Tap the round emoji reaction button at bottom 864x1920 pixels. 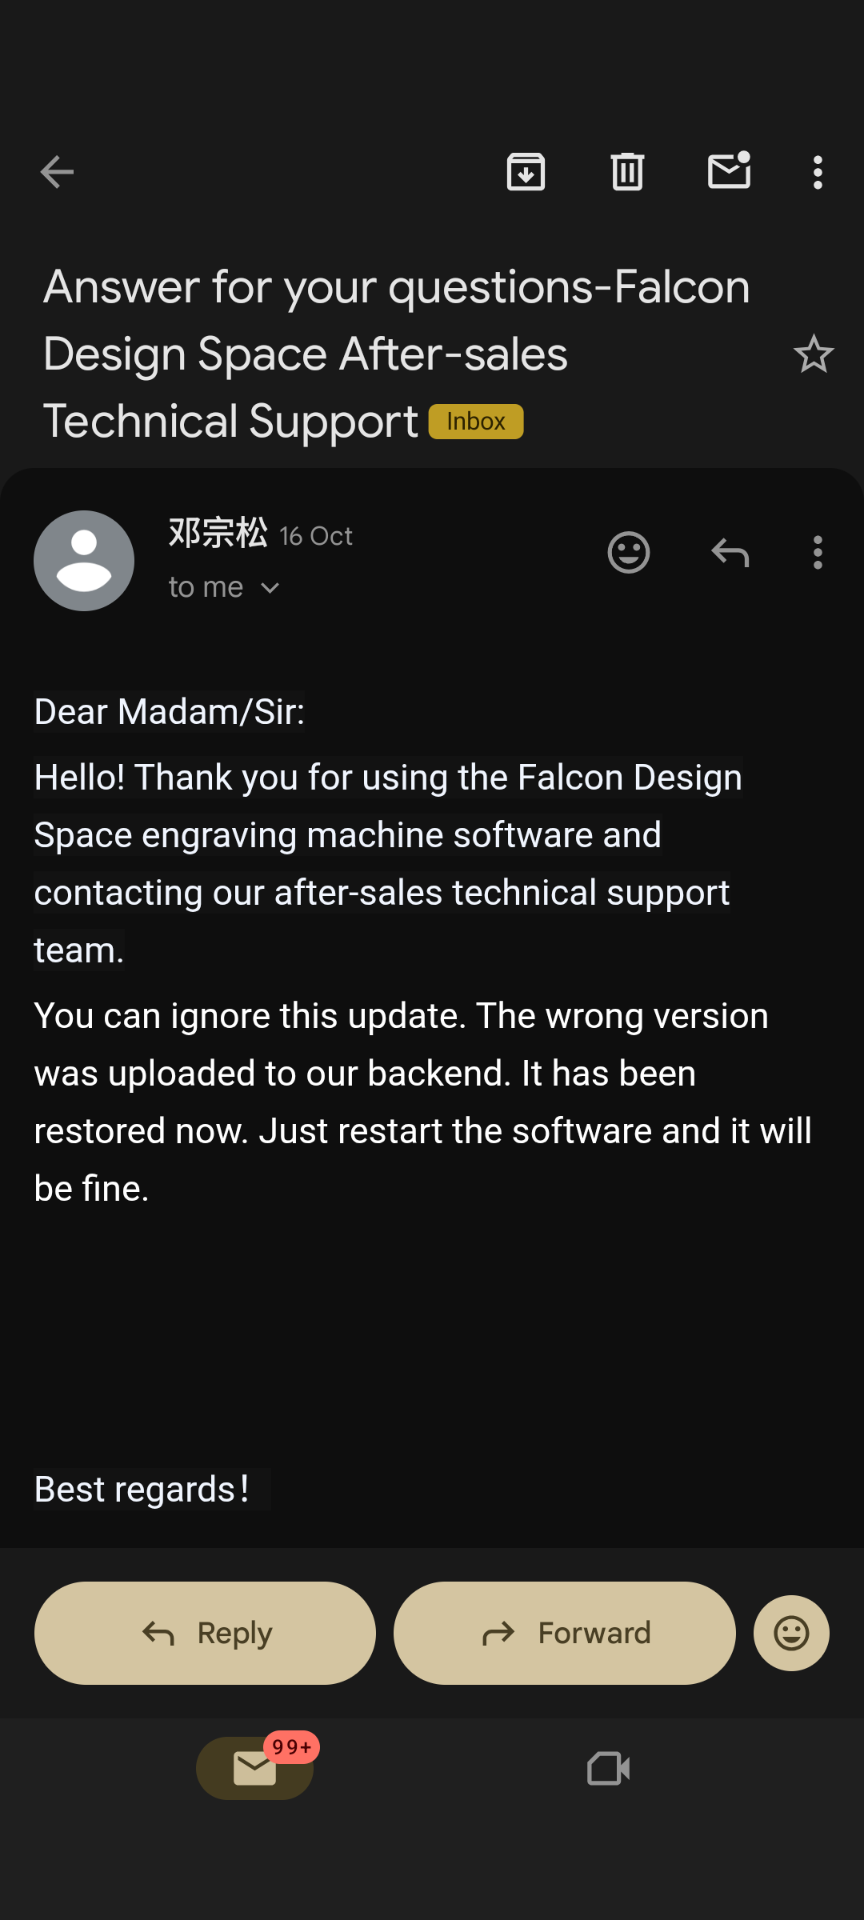pos(791,1633)
